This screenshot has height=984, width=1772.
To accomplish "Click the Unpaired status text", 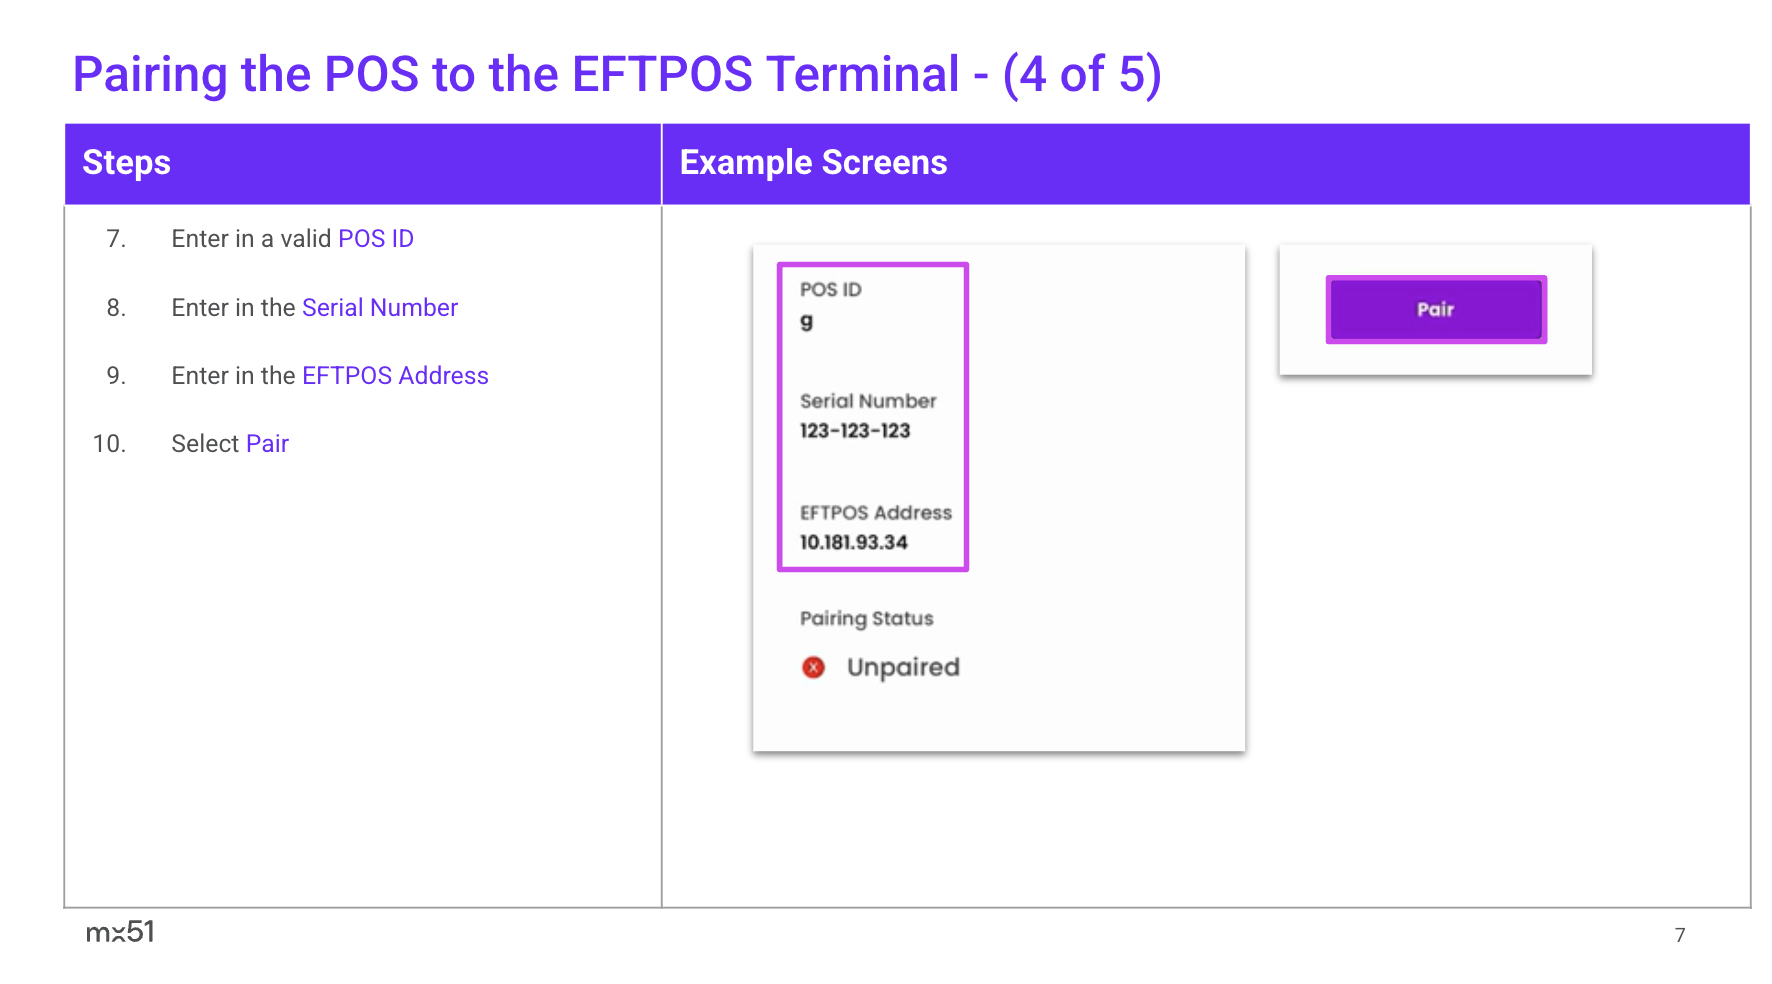I will pyautogui.click(x=903, y=667).
